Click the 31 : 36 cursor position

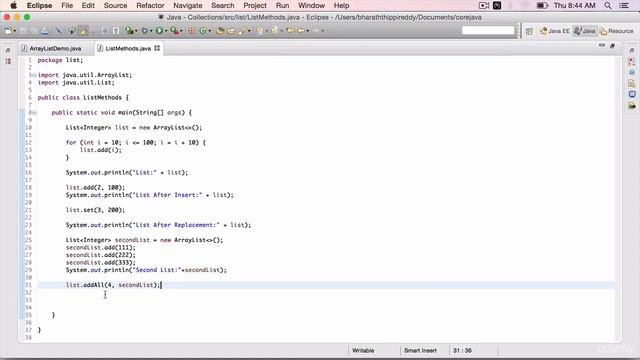[462, 351]
